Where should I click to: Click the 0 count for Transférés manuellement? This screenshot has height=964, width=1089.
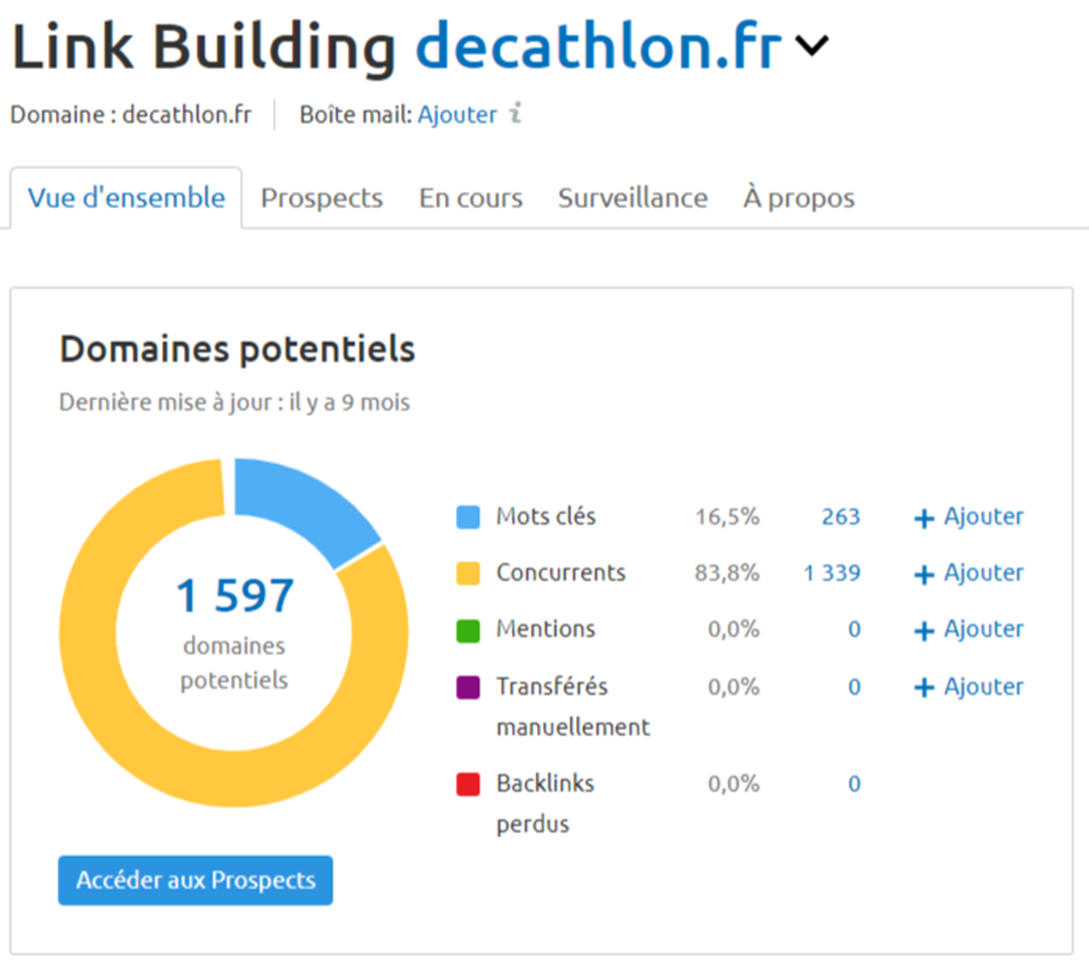coord(854,688)
